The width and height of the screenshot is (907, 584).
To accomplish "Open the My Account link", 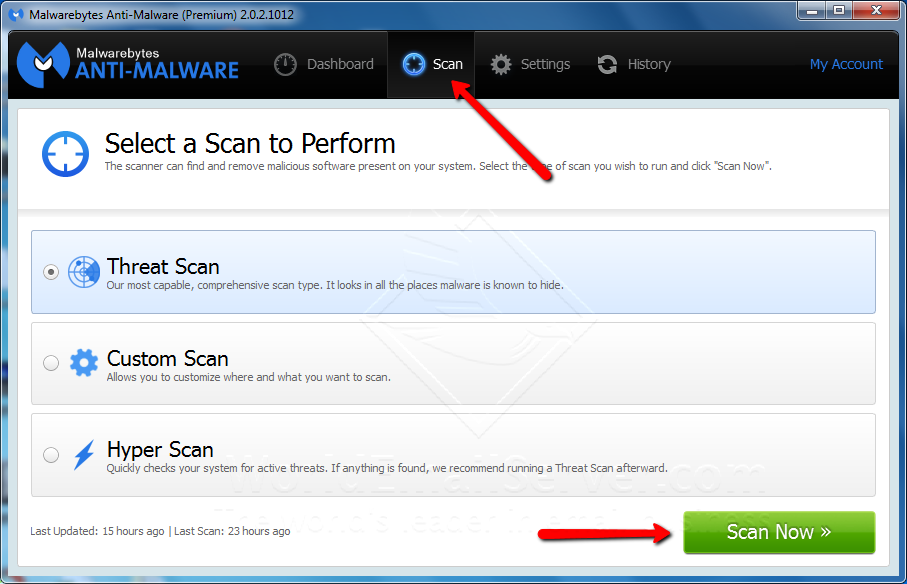I will 846,64.
